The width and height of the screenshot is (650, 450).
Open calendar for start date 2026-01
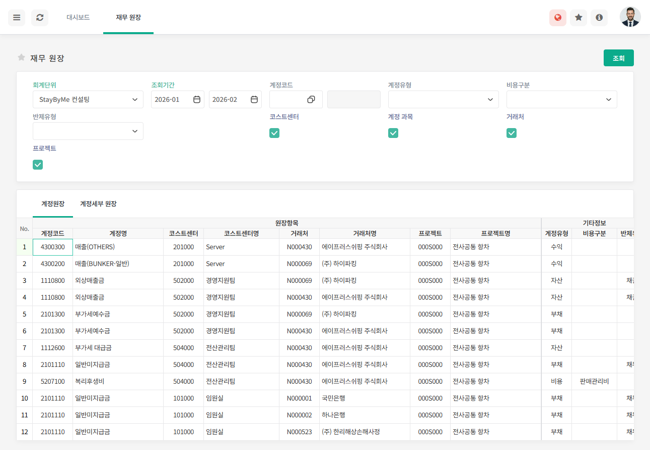197,100
